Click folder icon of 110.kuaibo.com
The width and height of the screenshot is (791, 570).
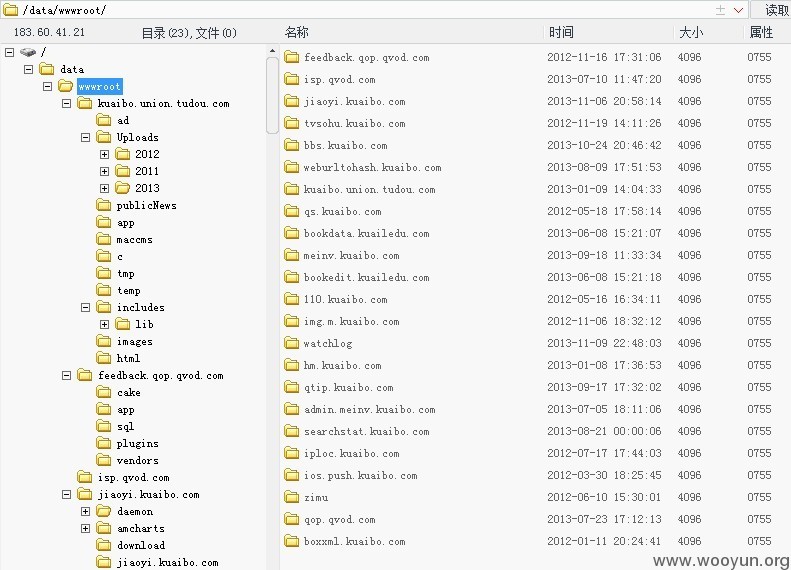(292, 299)
